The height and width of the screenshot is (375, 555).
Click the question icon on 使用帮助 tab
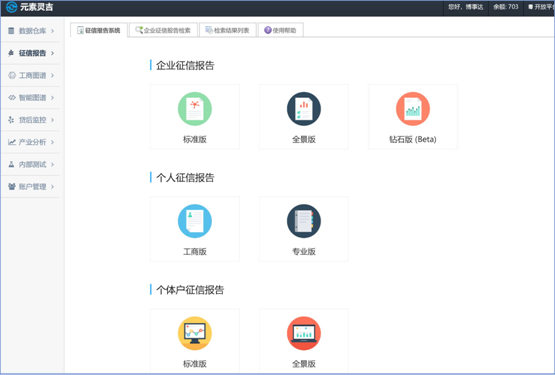click(x=268, y=30)
